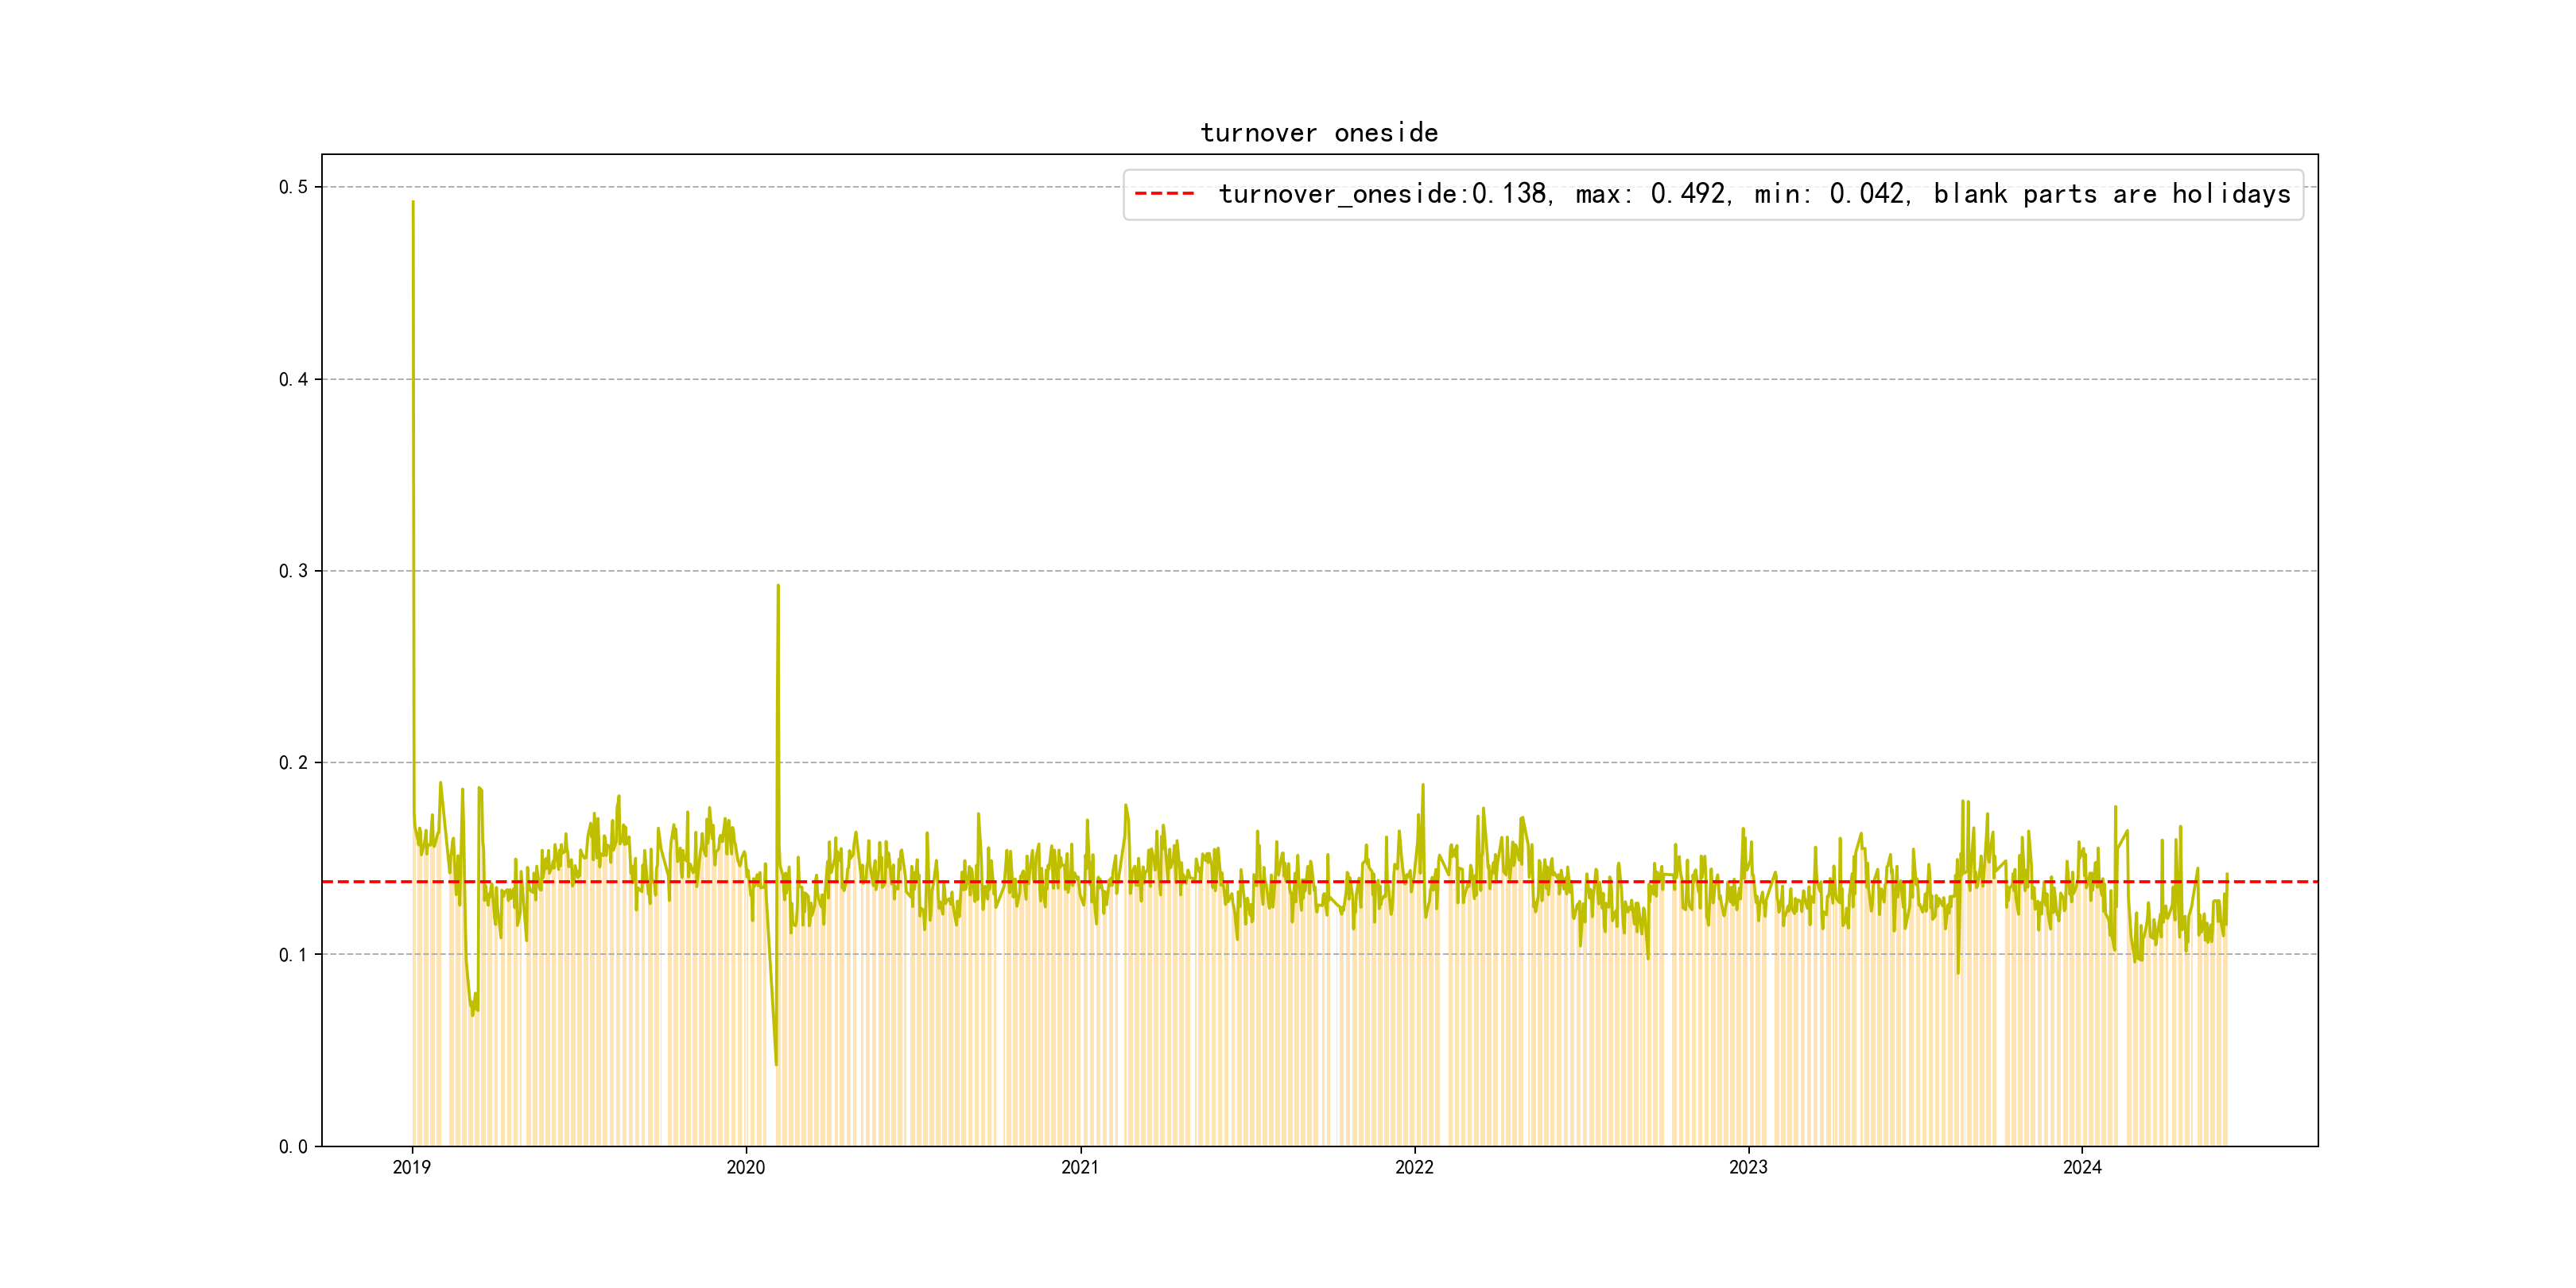The height and width of the screenshot is (1288, 2576).
Task: Click the 0.5 y-axis tick label
Action: pos(293,187)
